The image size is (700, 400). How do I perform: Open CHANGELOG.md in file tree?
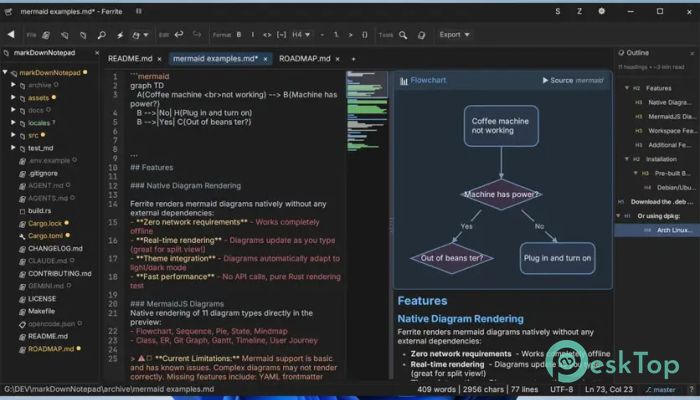55,248
